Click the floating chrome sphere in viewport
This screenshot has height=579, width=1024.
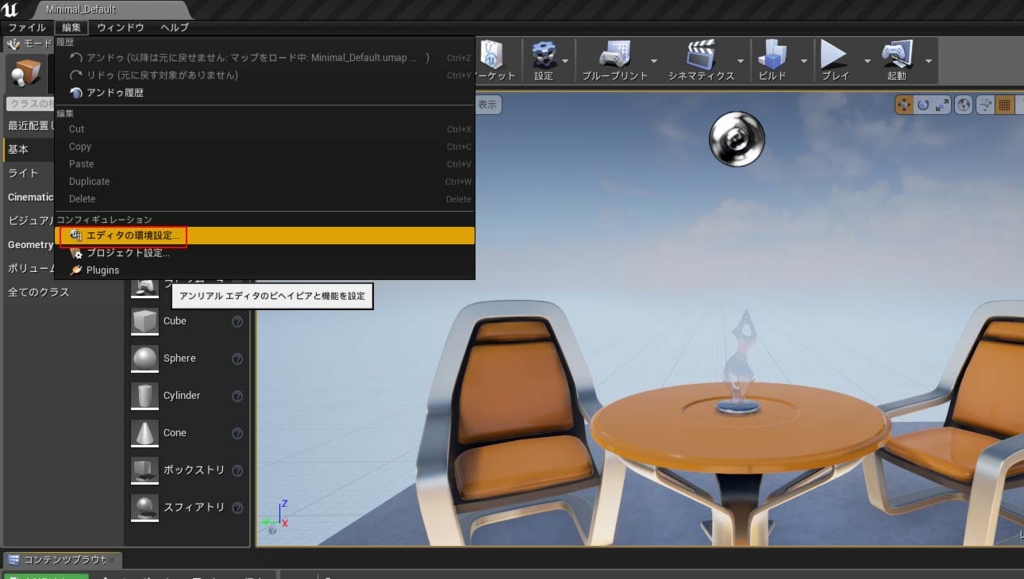point(737,139)
